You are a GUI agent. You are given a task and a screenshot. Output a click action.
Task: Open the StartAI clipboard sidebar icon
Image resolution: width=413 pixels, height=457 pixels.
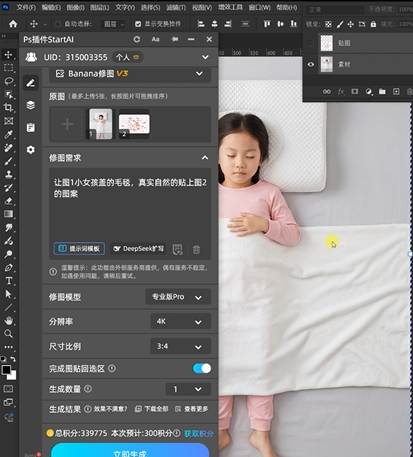click(x=31, y=127)
